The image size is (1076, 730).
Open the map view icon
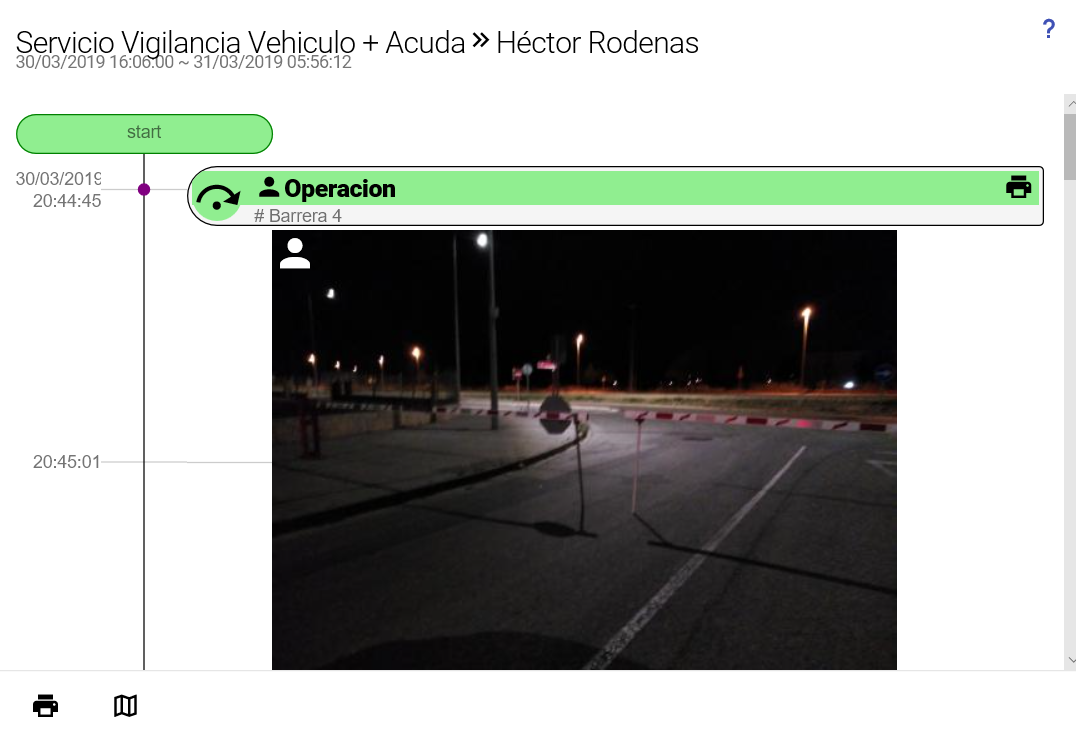126,705
